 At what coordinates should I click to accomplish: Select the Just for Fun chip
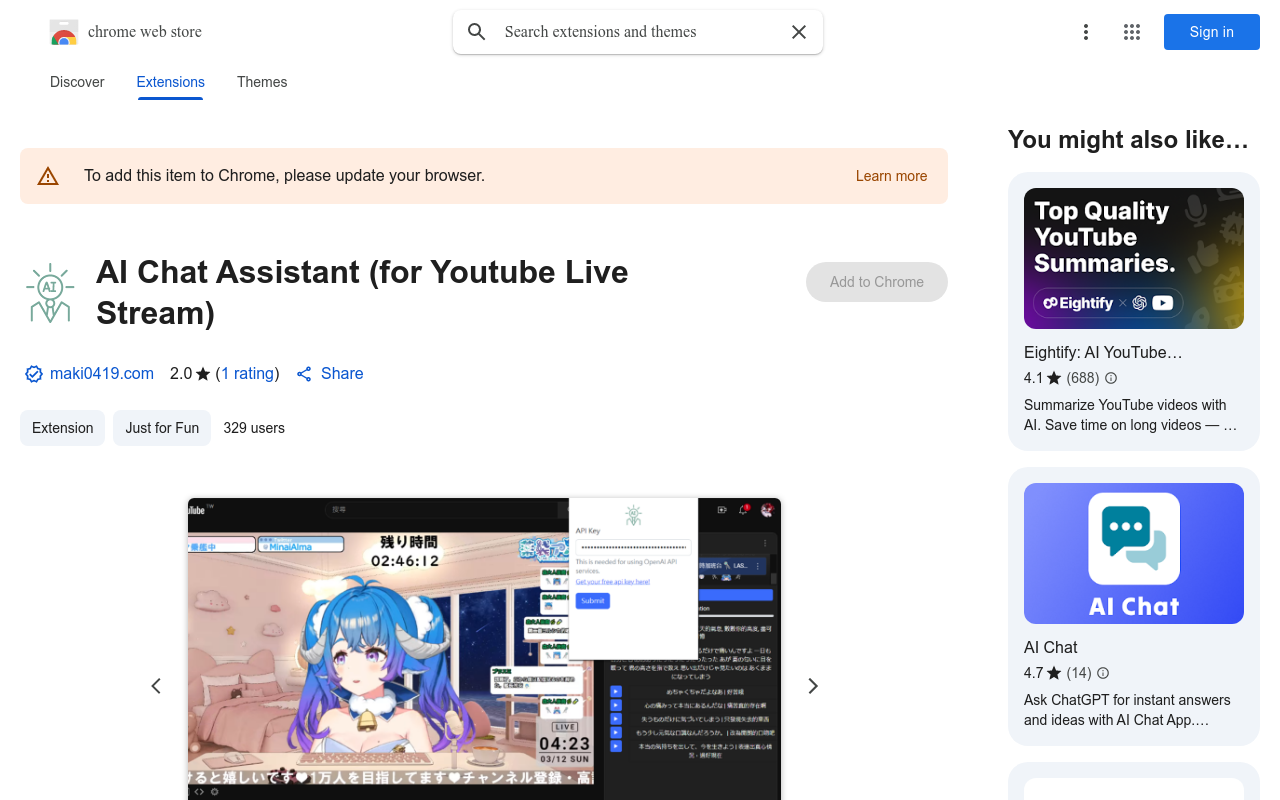coord(162,428)
